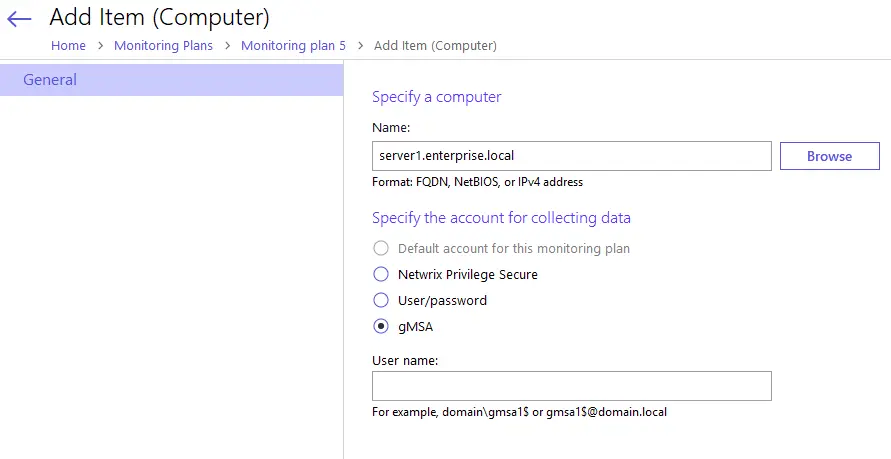Click the chevron after Monitoring Plans
Screen dimensions: 891x459
click(227, 45)
